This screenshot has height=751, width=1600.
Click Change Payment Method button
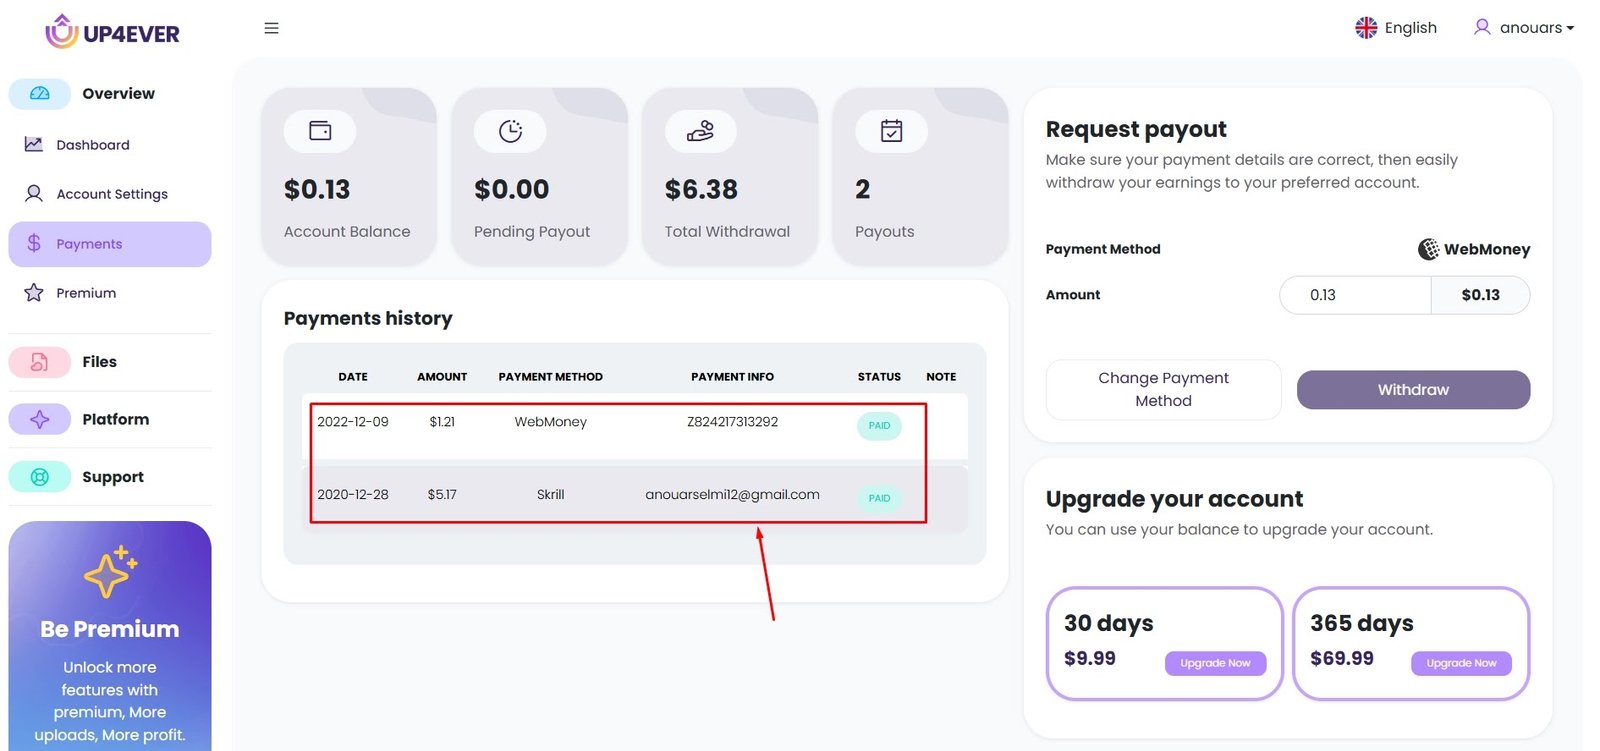tap(1163, 390)
